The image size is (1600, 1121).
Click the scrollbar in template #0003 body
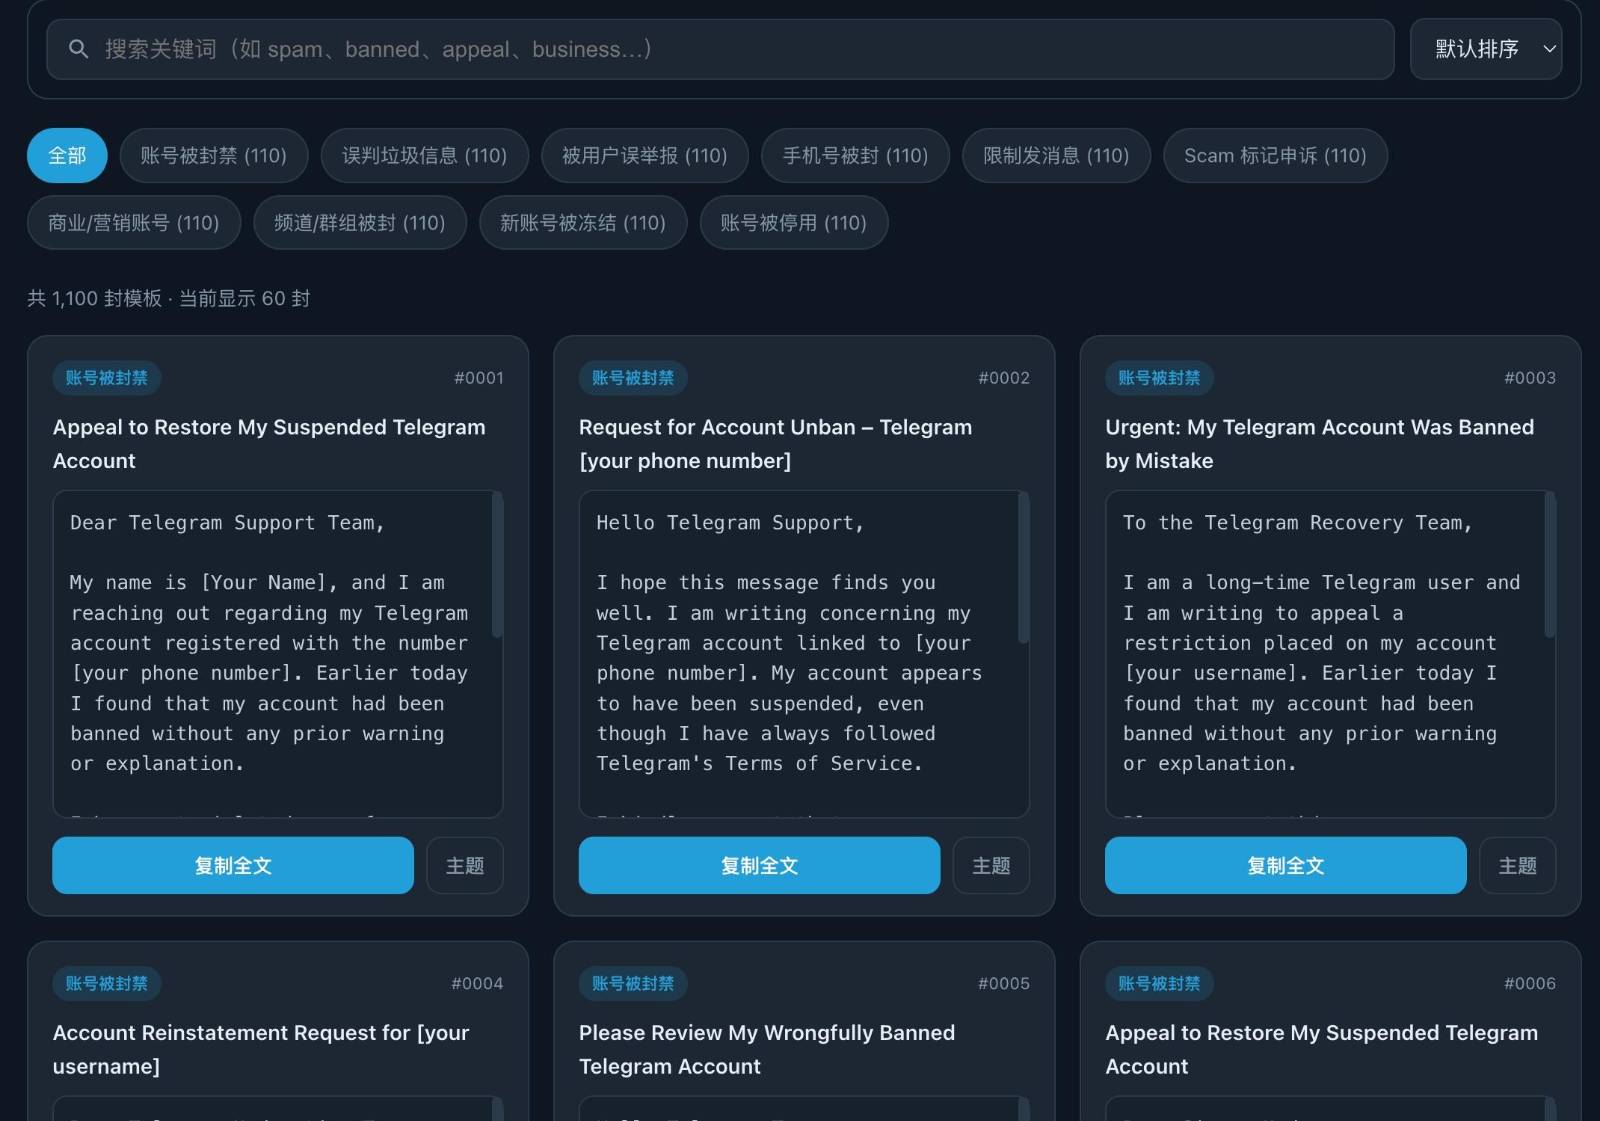tap(1550, 565)
